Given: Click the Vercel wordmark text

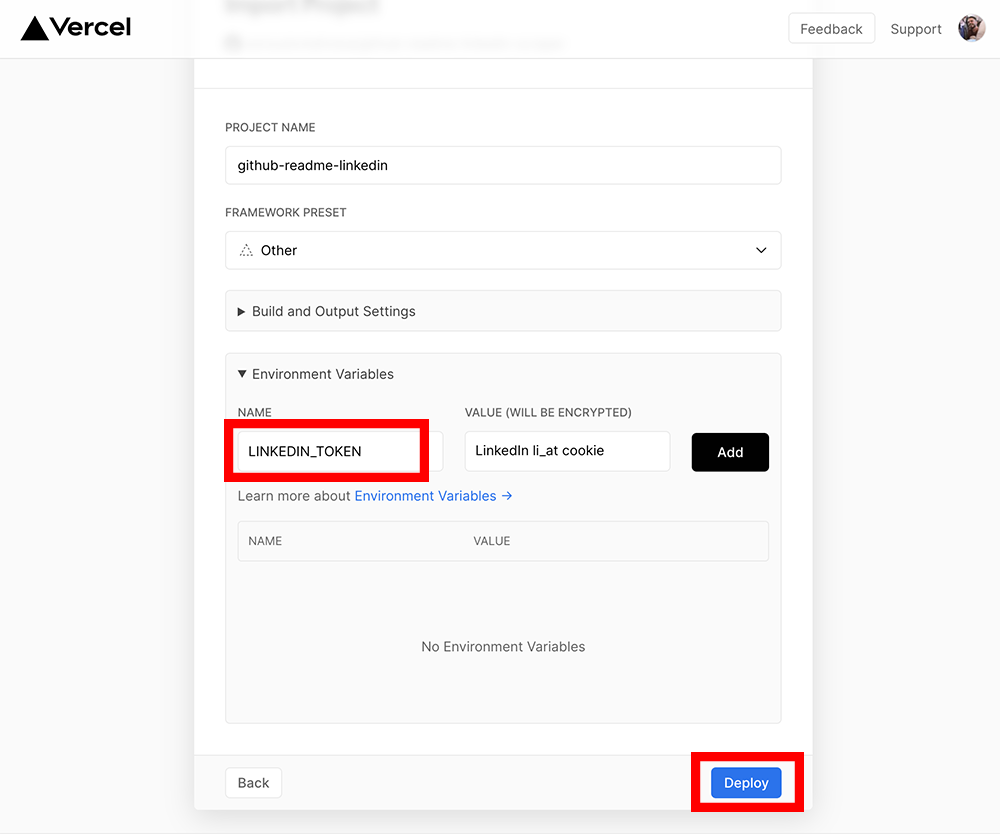Looking at the screenshot, I should point(91,27).
